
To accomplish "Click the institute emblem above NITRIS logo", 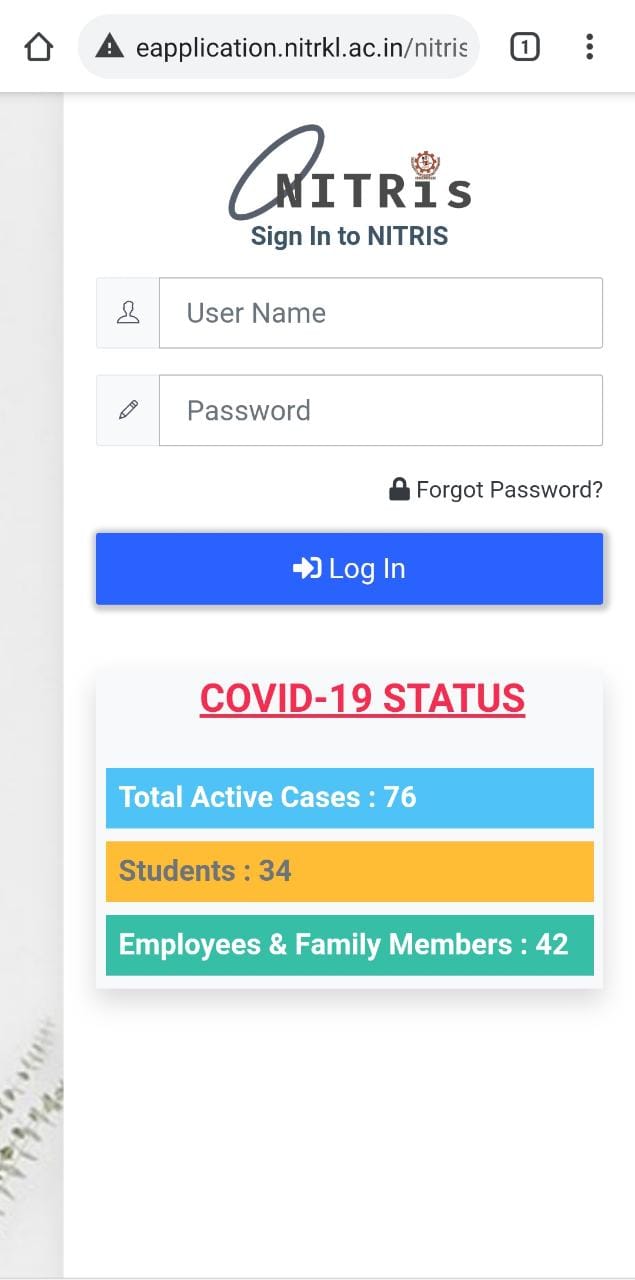I will tap(426, 165).
